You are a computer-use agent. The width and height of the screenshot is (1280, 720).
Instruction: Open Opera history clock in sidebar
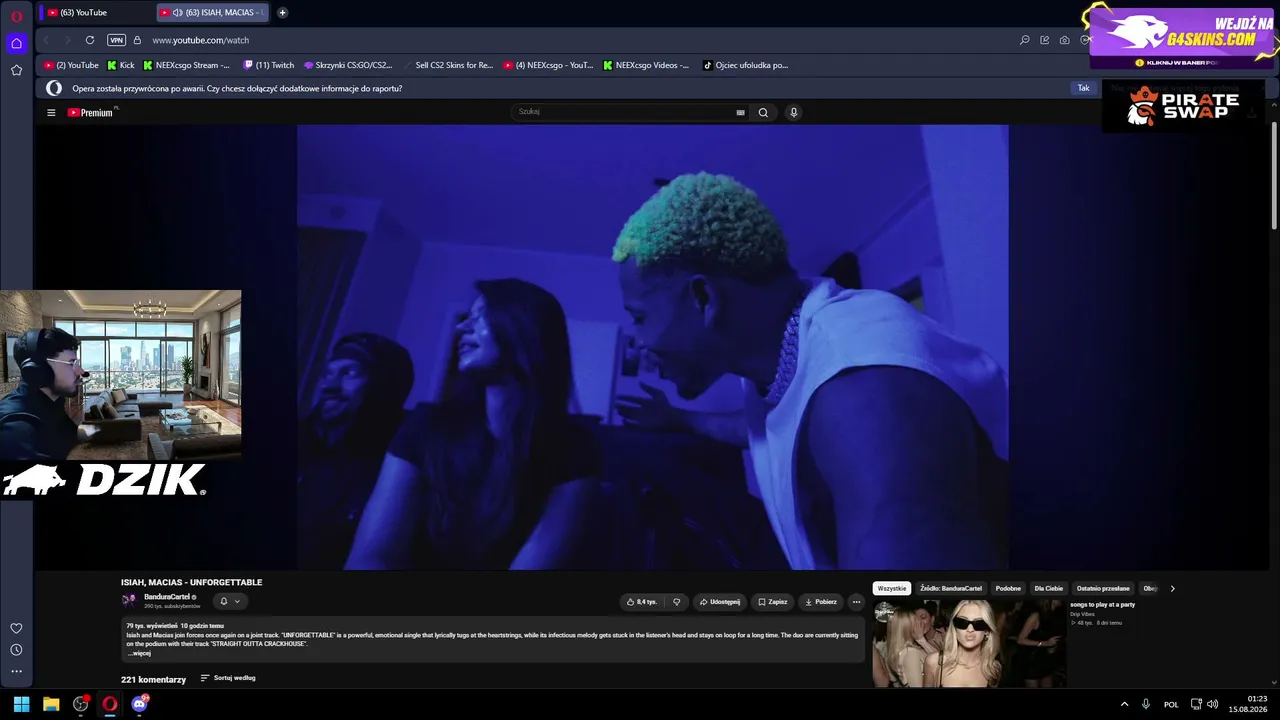point(16,650)
